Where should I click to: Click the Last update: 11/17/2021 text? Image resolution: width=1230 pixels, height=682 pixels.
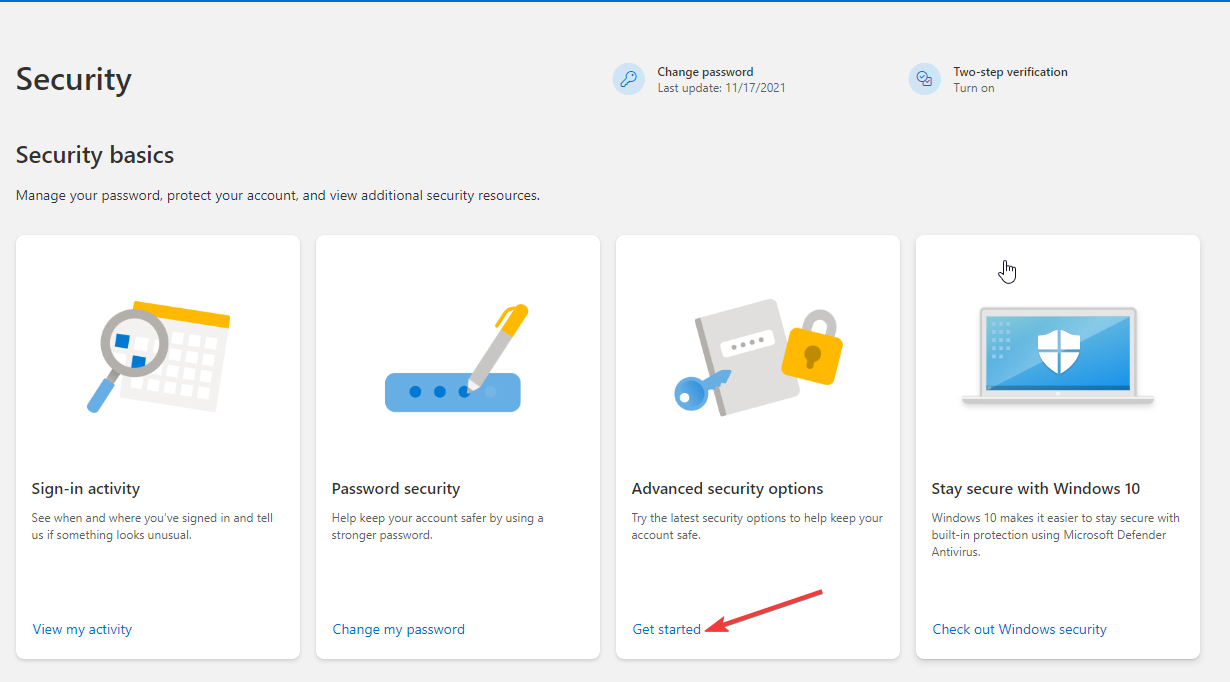721,88
